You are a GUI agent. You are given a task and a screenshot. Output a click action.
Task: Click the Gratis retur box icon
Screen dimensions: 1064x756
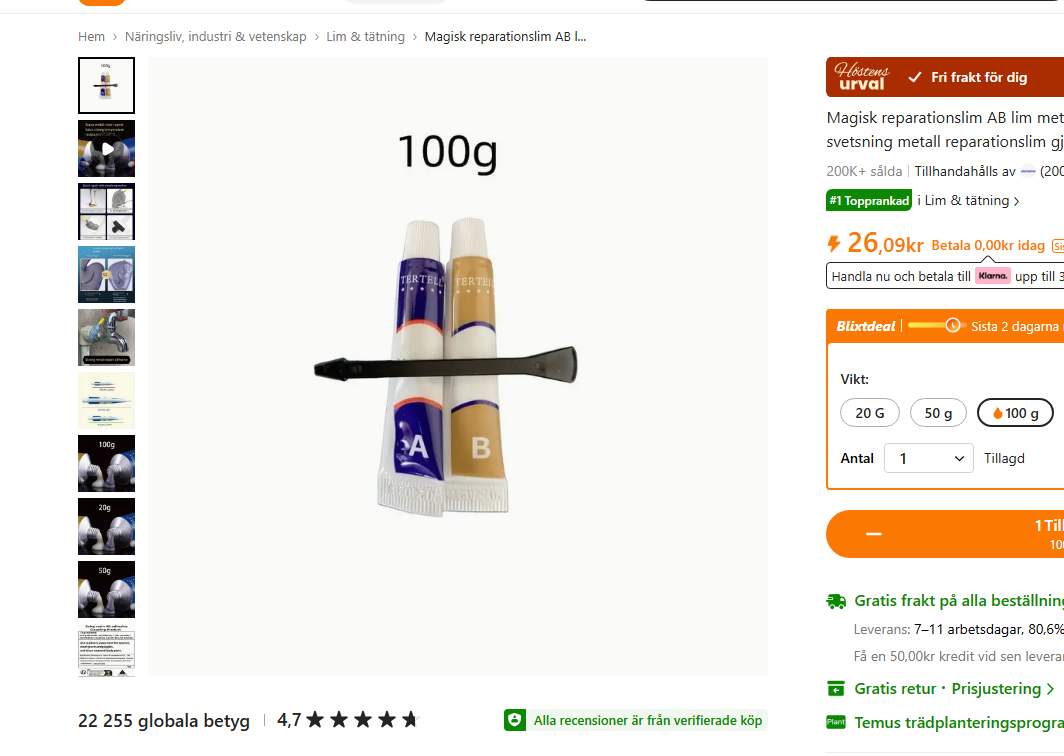(836, 689)
